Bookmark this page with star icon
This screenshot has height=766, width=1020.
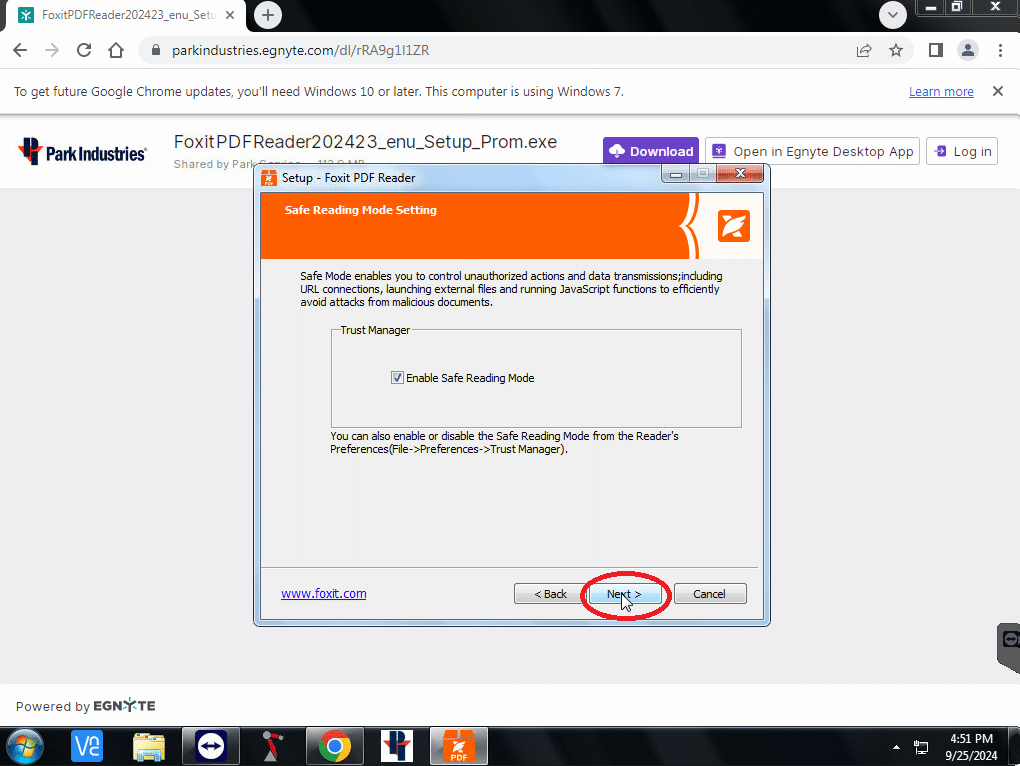896,50
